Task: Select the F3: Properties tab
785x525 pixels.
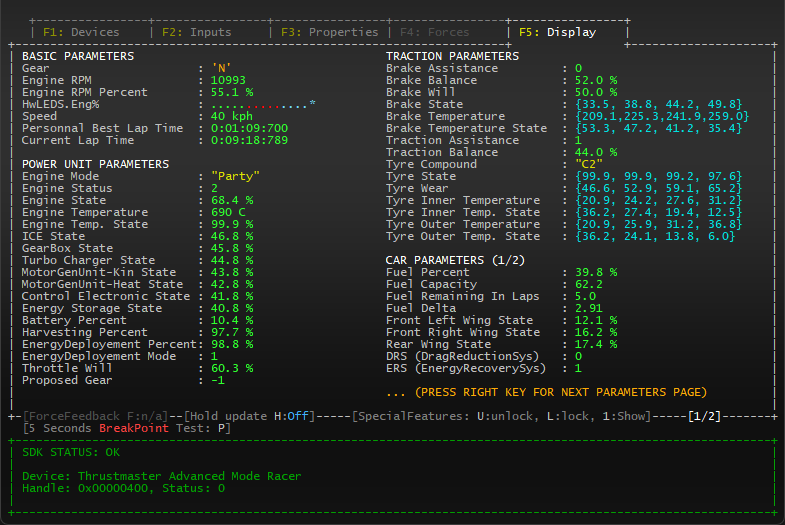Action: click(329, 32)
